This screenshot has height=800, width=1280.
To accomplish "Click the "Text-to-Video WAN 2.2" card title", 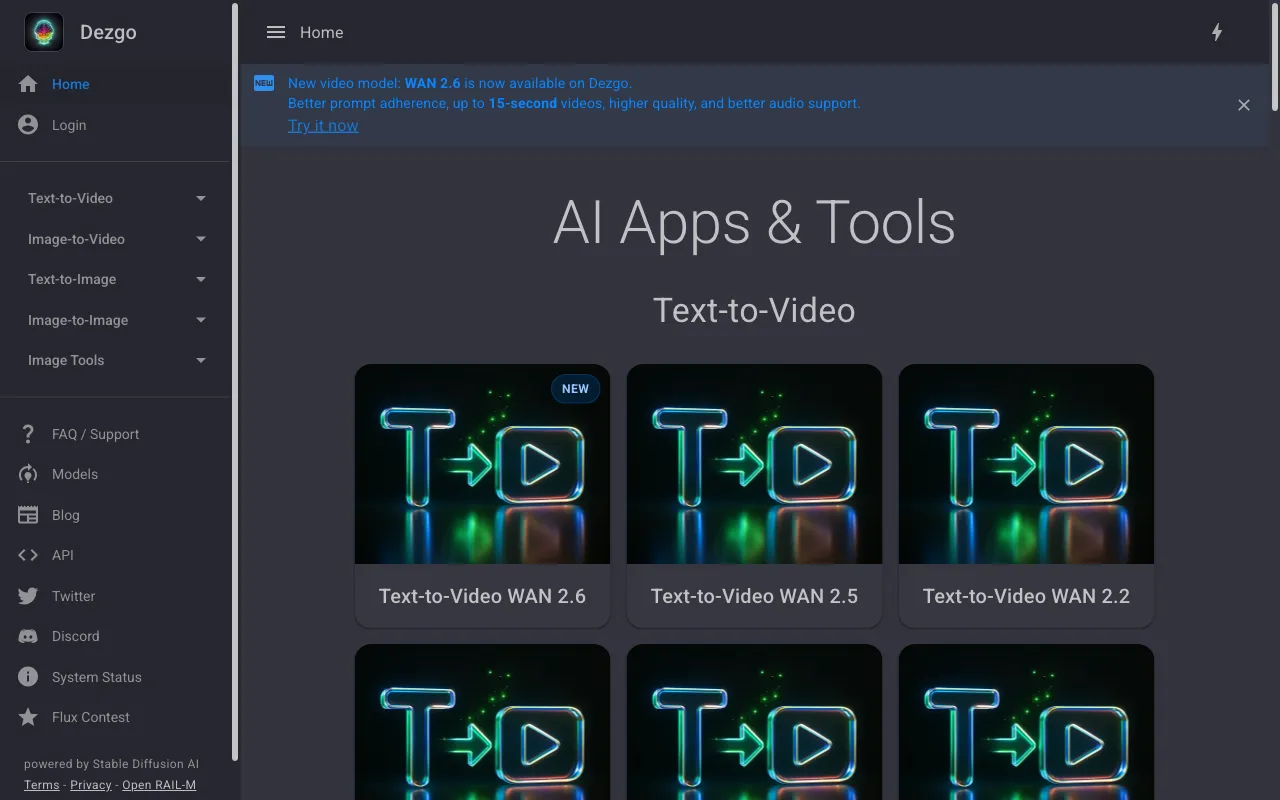I will [1026, 596].
